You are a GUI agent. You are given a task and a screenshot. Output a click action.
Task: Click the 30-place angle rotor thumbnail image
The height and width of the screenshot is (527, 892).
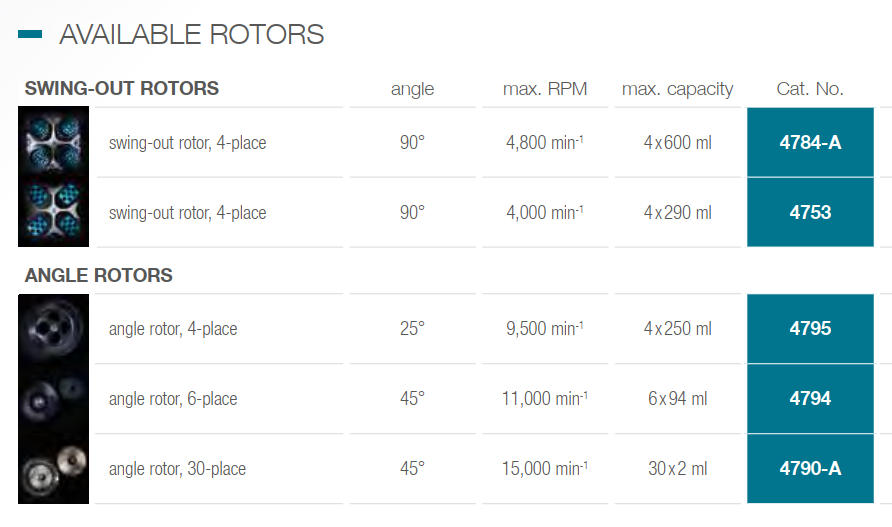pos(54,468)
